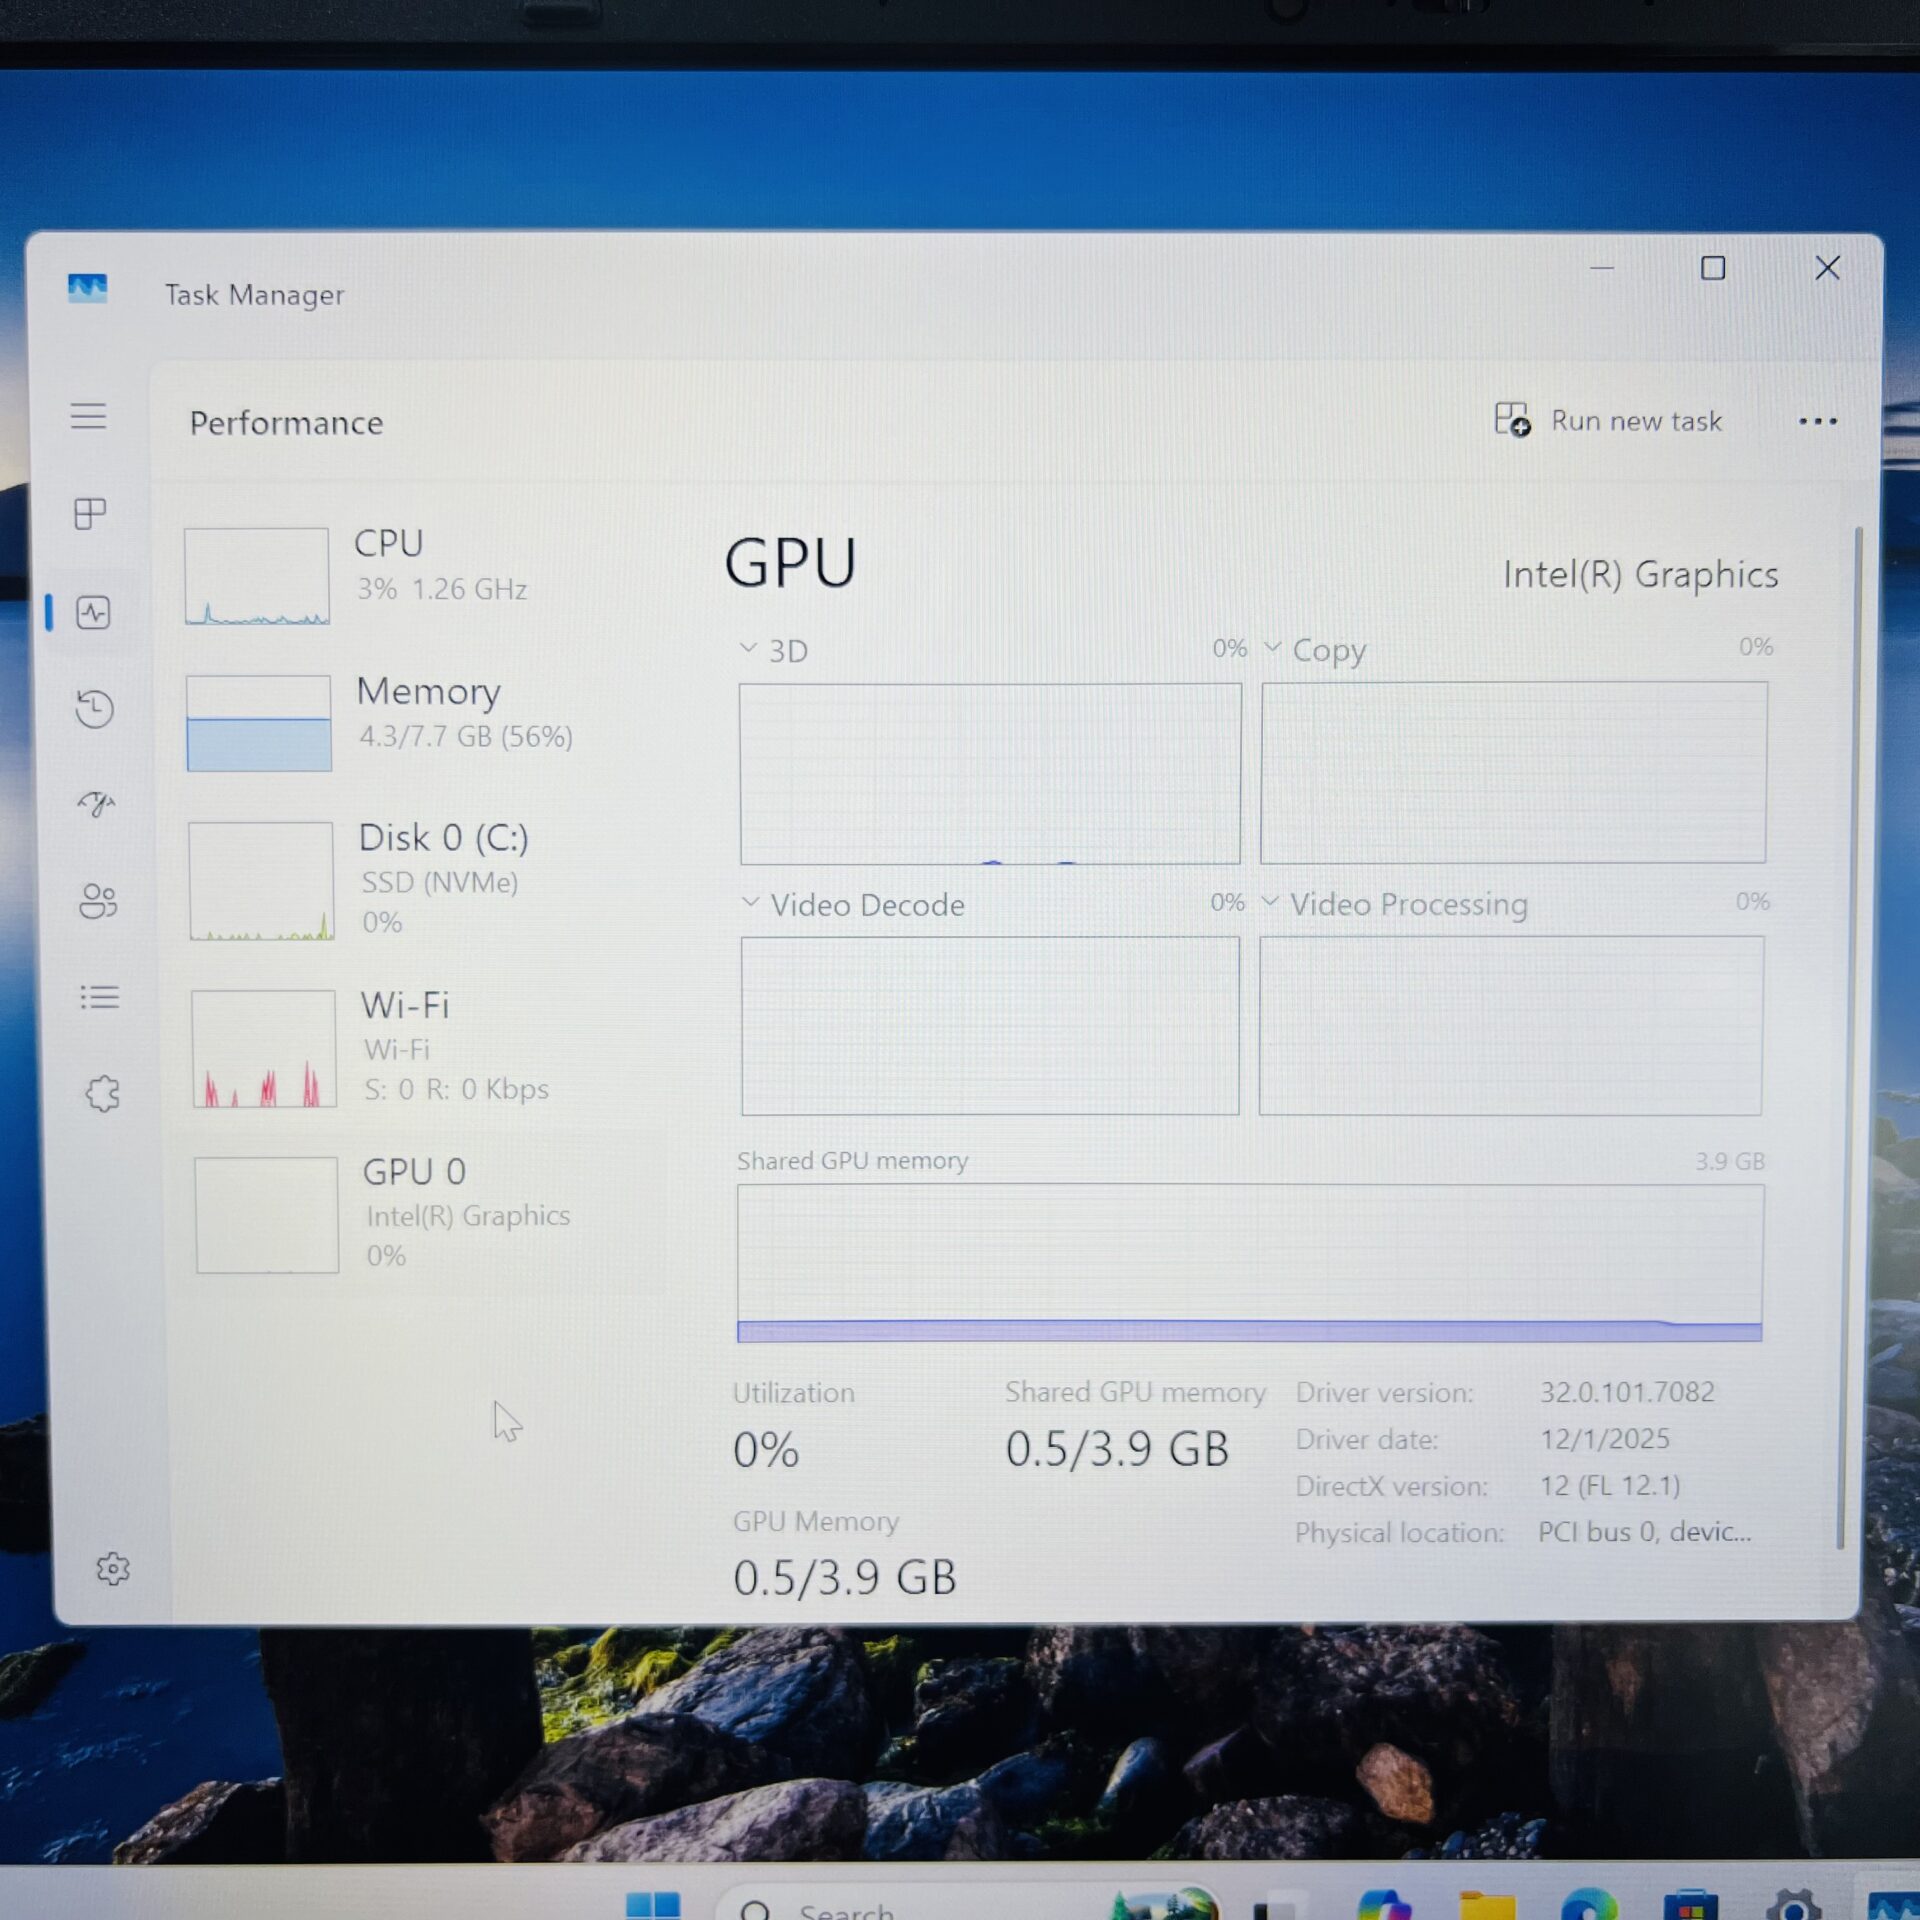1920x1920 pixels.
Task: Open the three-dot more options menu
Action: coord(1817,421)
